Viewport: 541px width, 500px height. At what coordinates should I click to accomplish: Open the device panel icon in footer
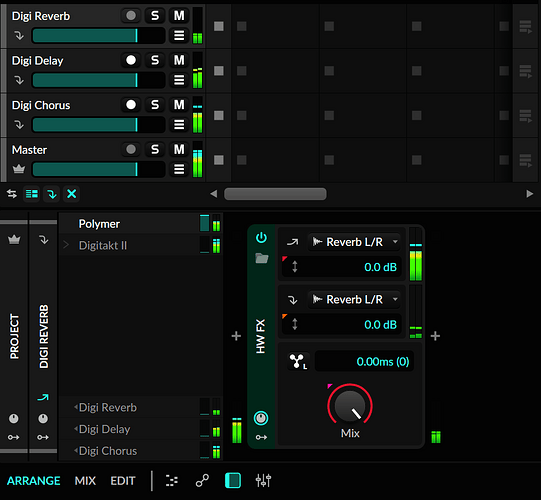coord(233,480)
